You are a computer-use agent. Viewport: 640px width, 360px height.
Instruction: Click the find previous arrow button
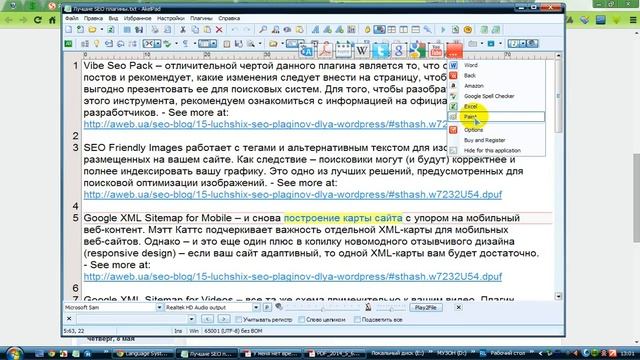207,319
